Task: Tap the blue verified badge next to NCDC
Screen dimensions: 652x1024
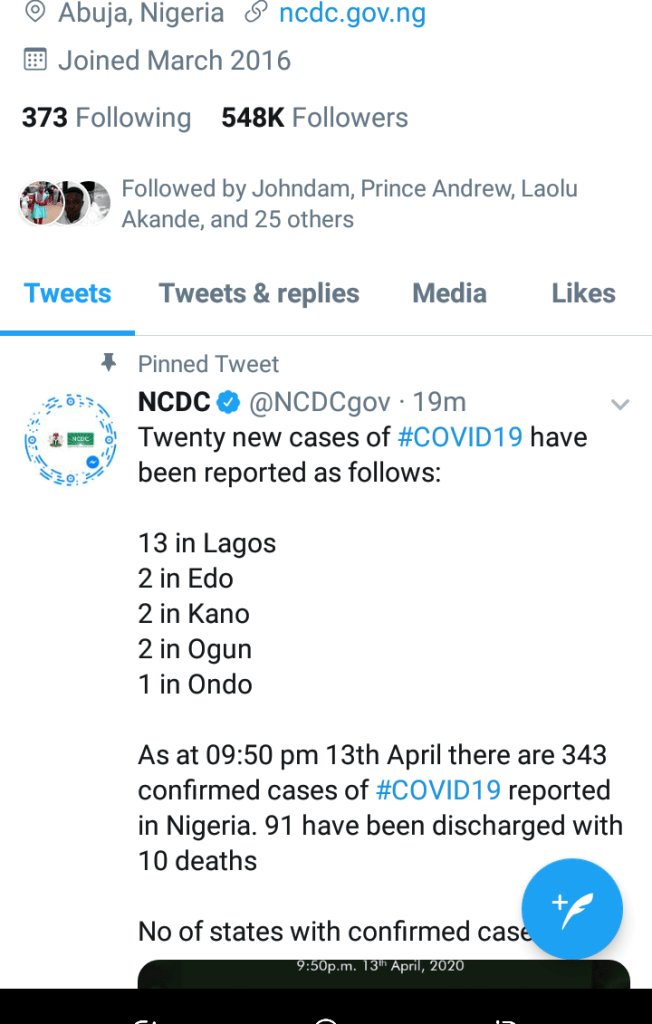Action: 229,402
